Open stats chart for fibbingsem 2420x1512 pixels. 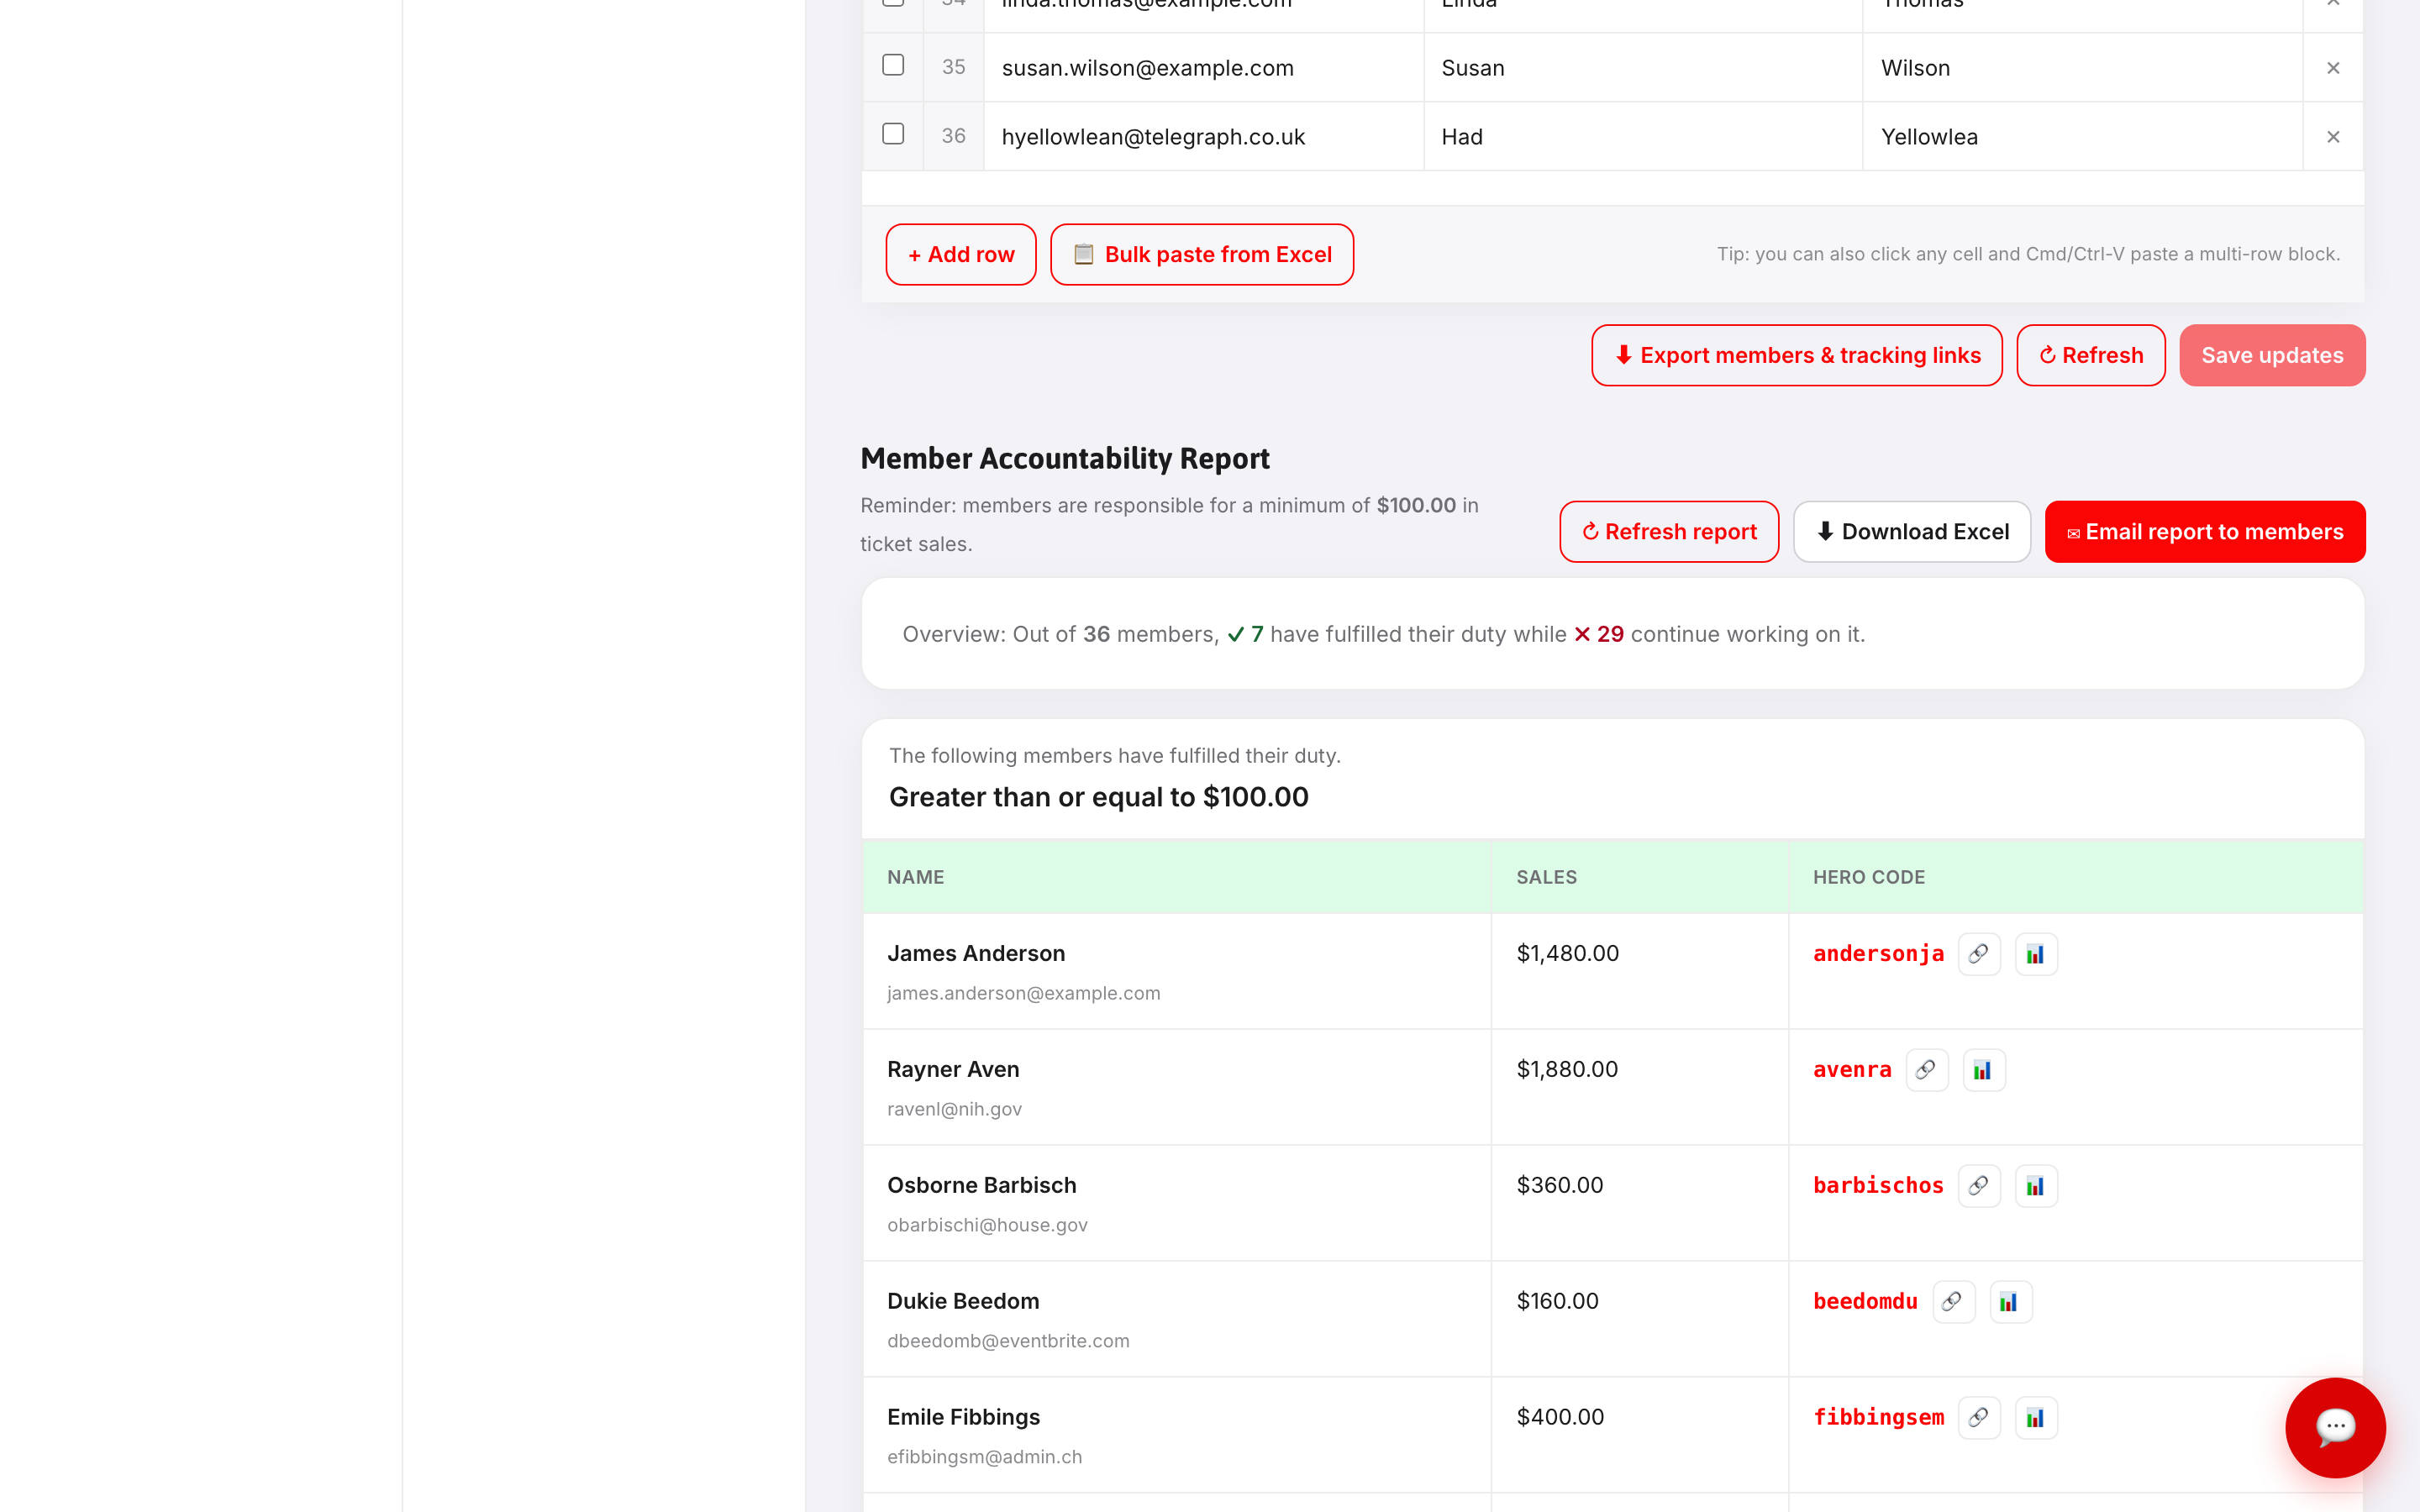point(2035,1418)
